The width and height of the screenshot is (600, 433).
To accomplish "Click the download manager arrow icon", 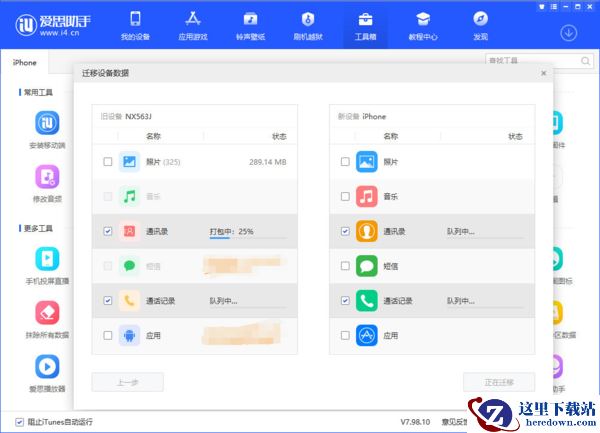I will [x=569, y=33].
